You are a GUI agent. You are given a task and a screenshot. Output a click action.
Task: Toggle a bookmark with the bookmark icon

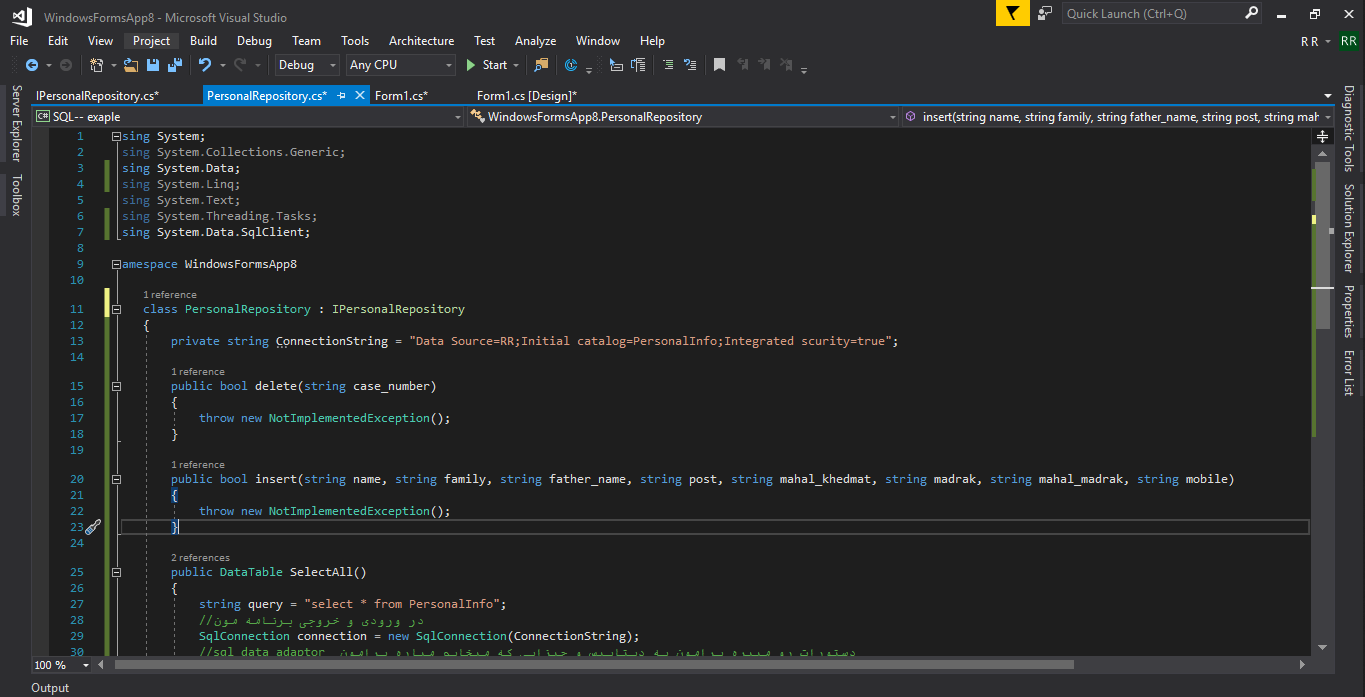point(719,65)
